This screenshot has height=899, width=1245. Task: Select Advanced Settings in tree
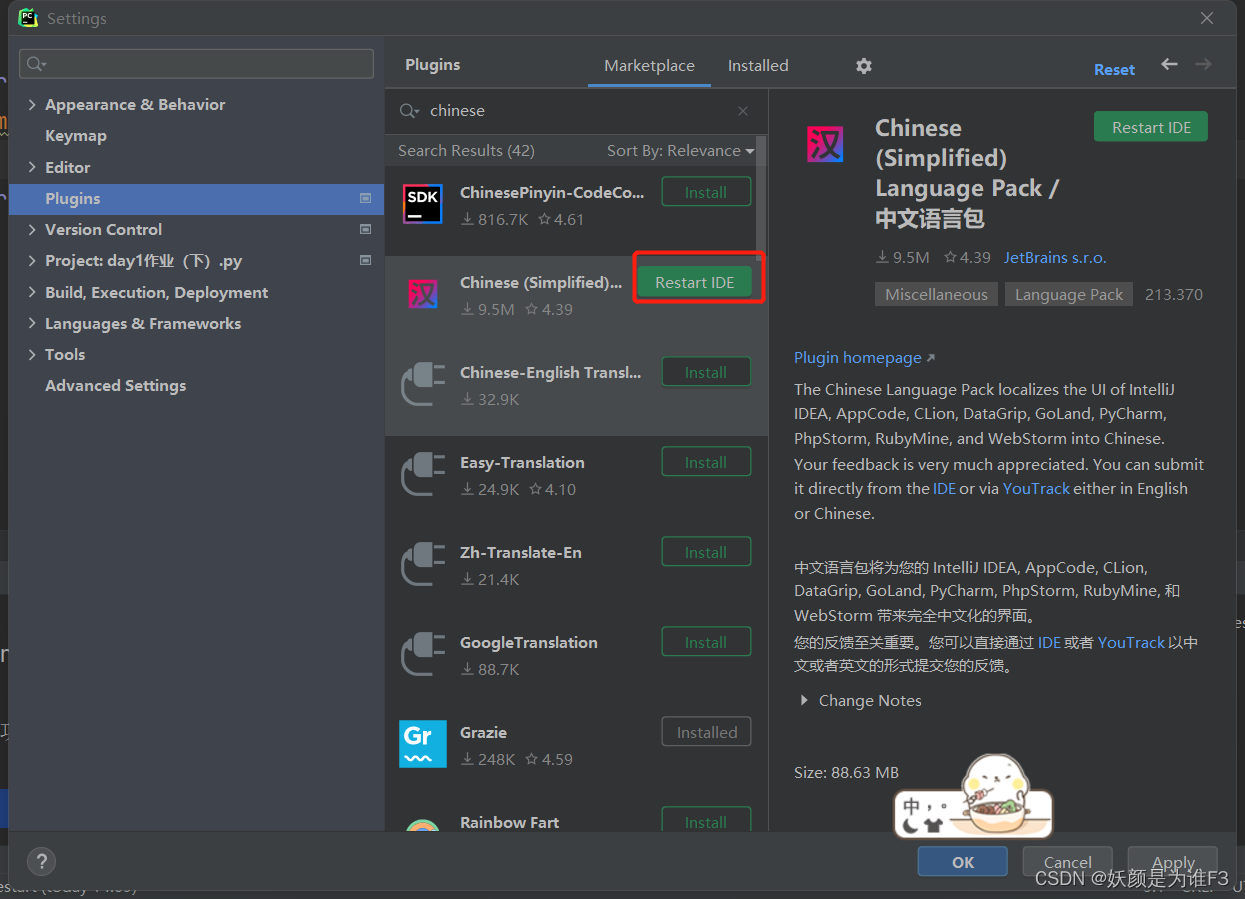(x=115, y=386)
